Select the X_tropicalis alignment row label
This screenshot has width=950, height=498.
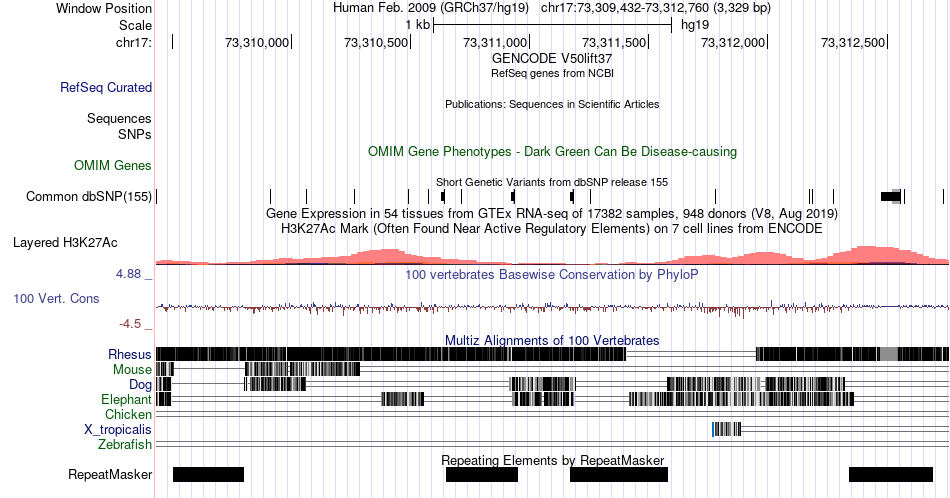click(118, 430)
